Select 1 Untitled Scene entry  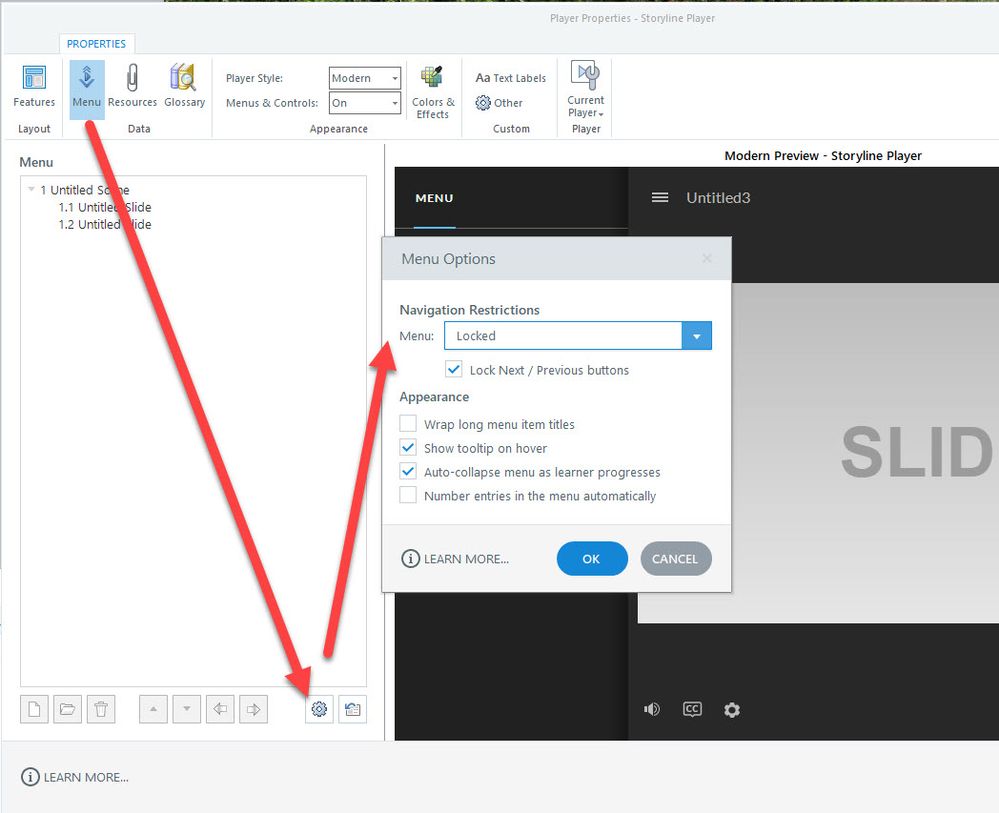click(84, 190)
